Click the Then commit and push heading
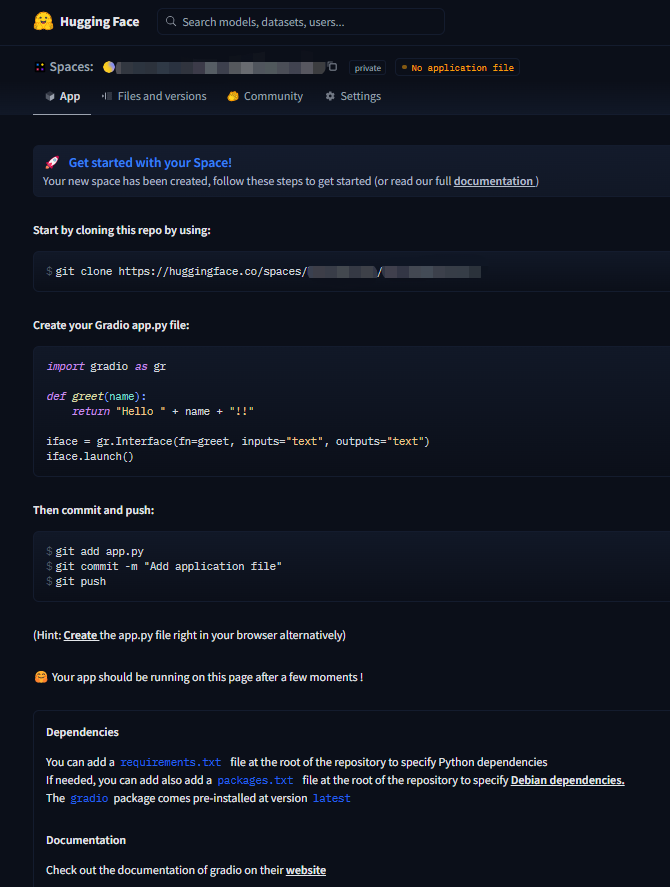The image size is (670, 887). coord(93,510)
